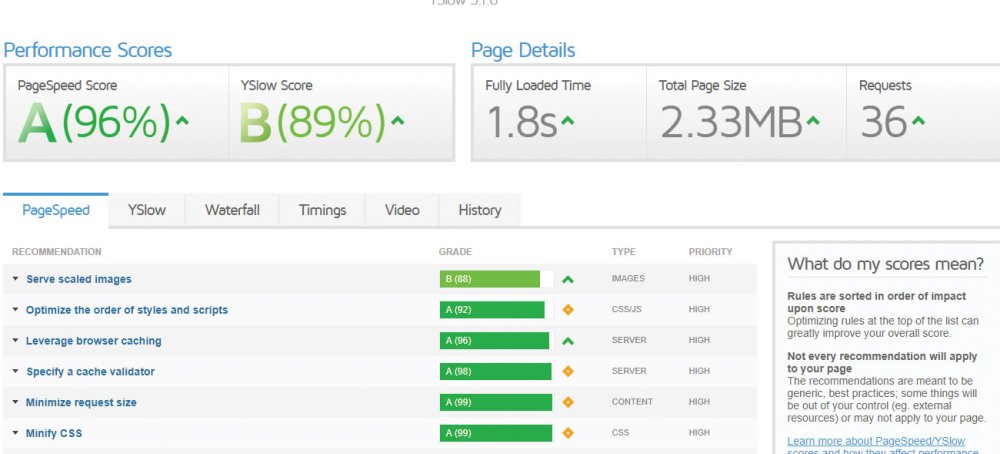Click the YSlow Score B (89%) value
Viewport: 1000px width, 454px height.
click(313, 122)
